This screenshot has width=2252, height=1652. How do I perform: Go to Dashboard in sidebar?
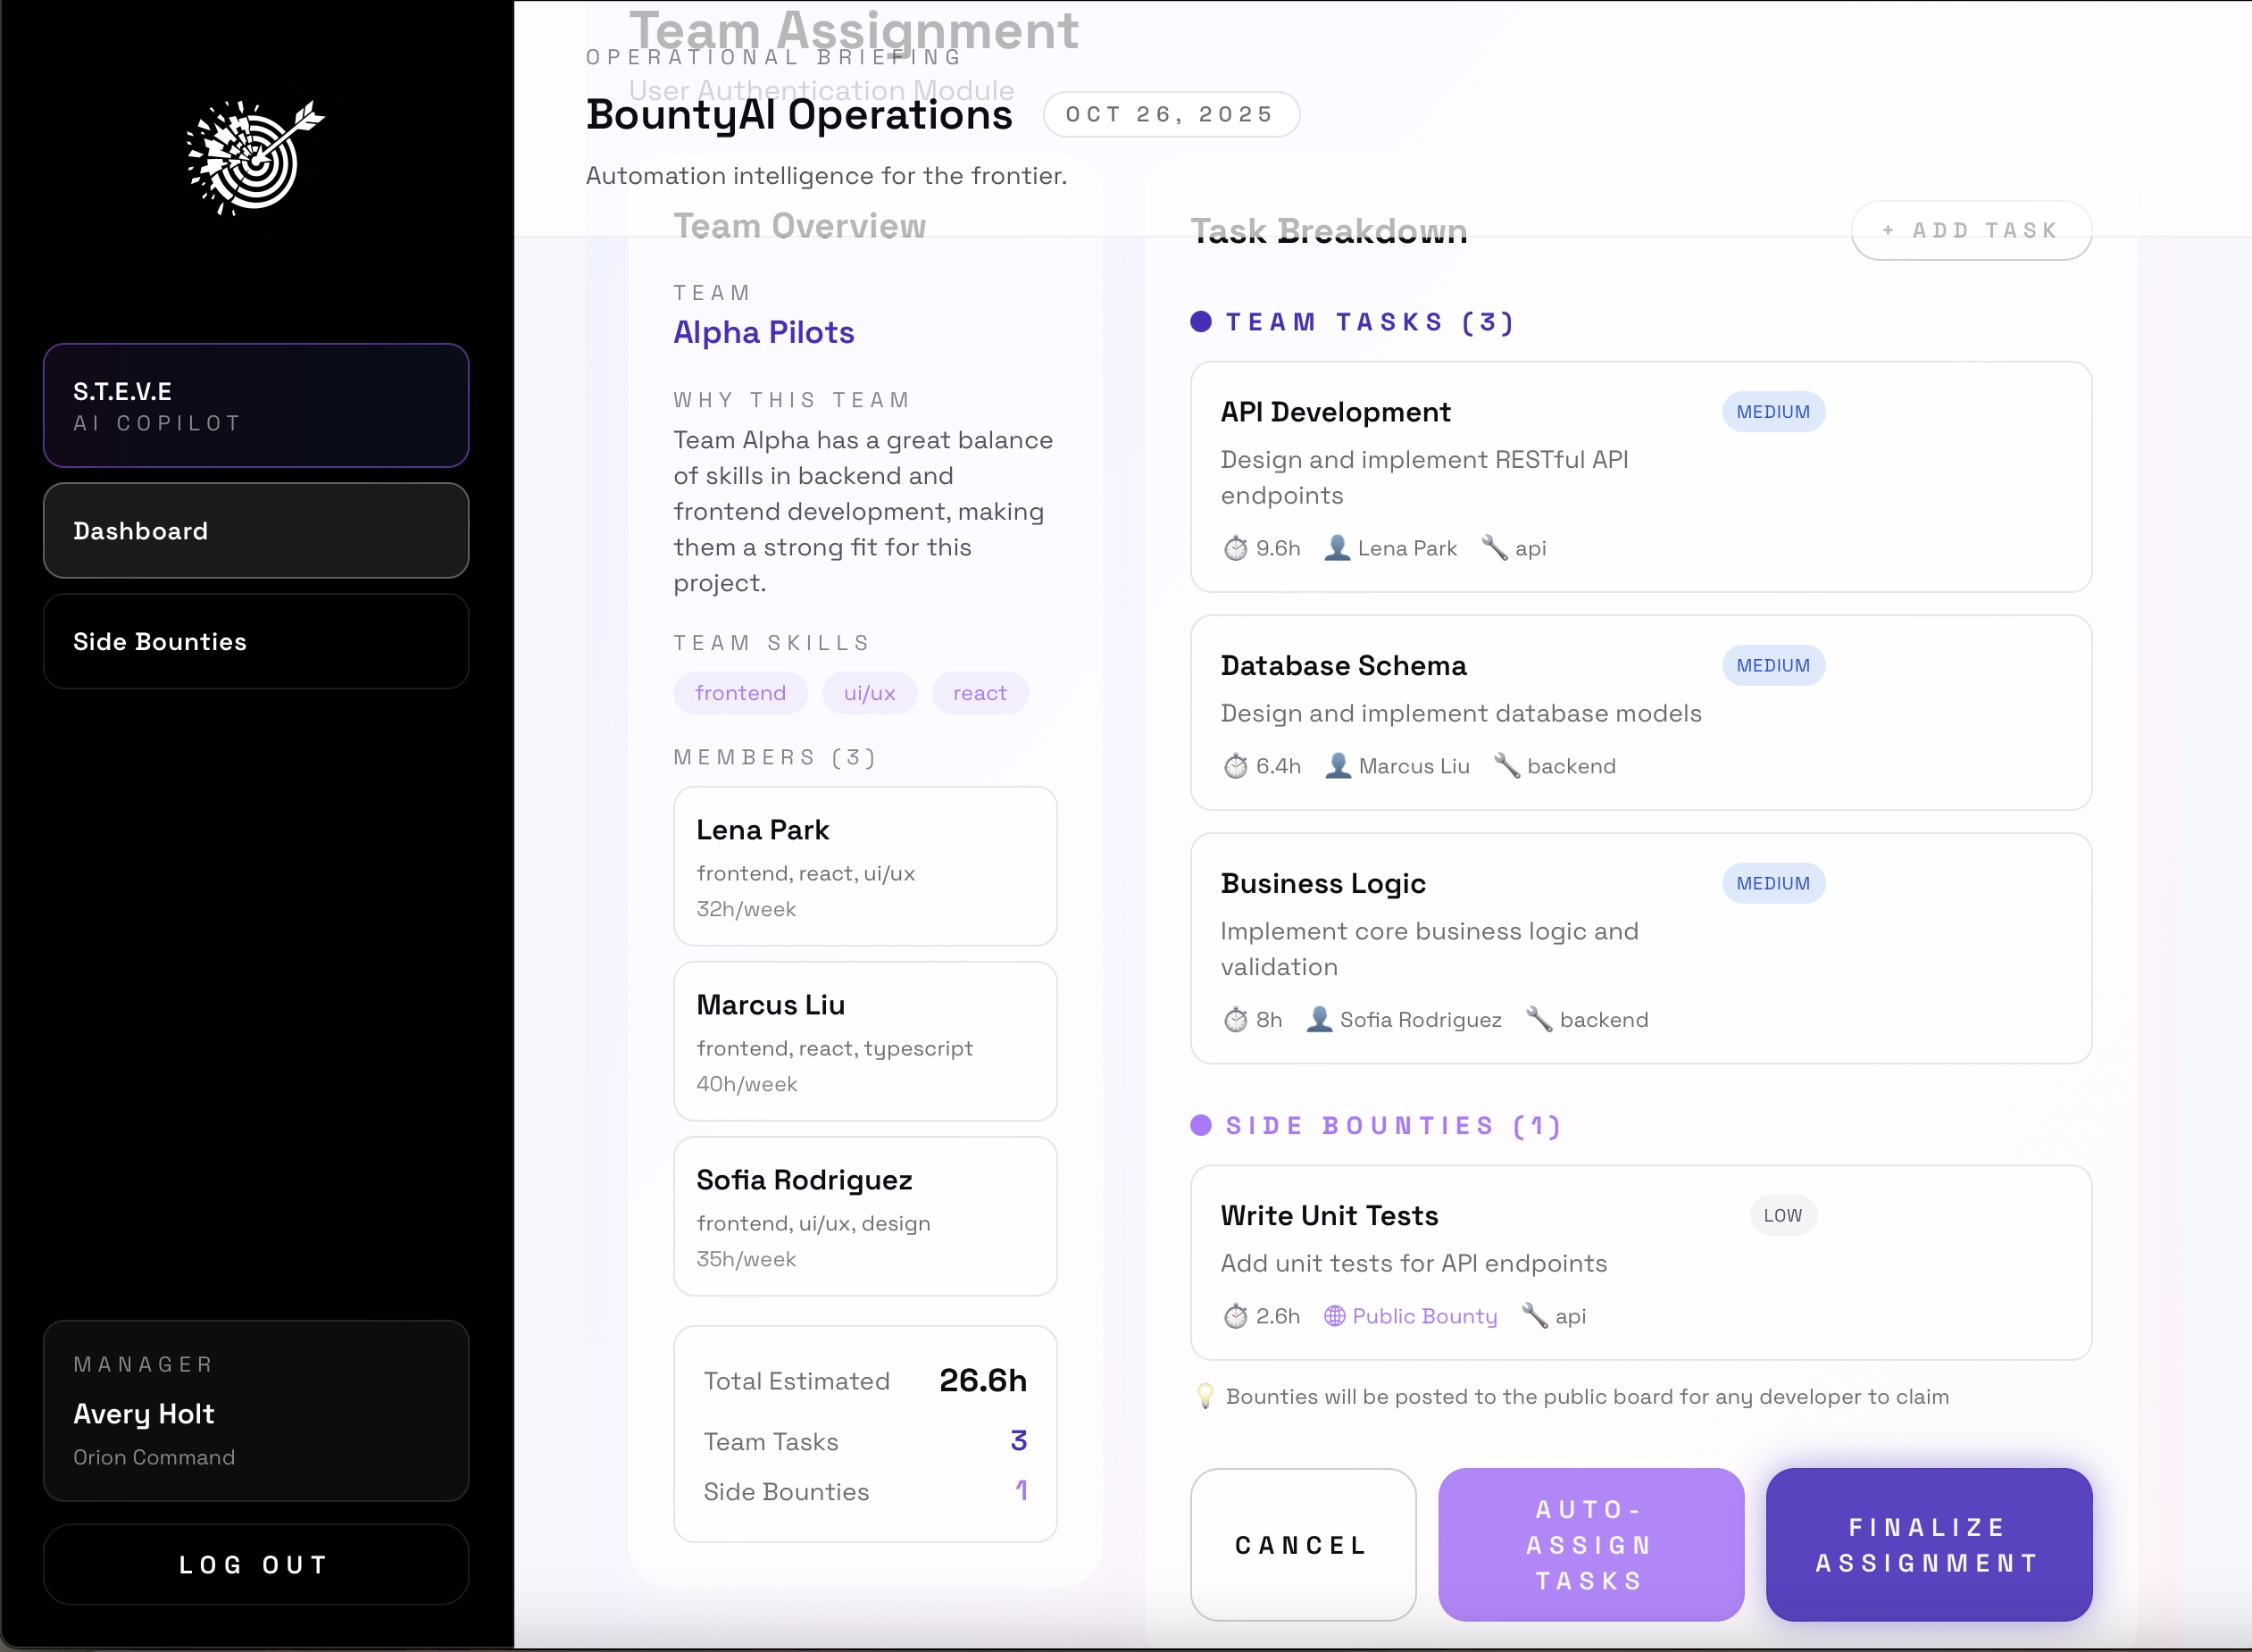[256, 531]
